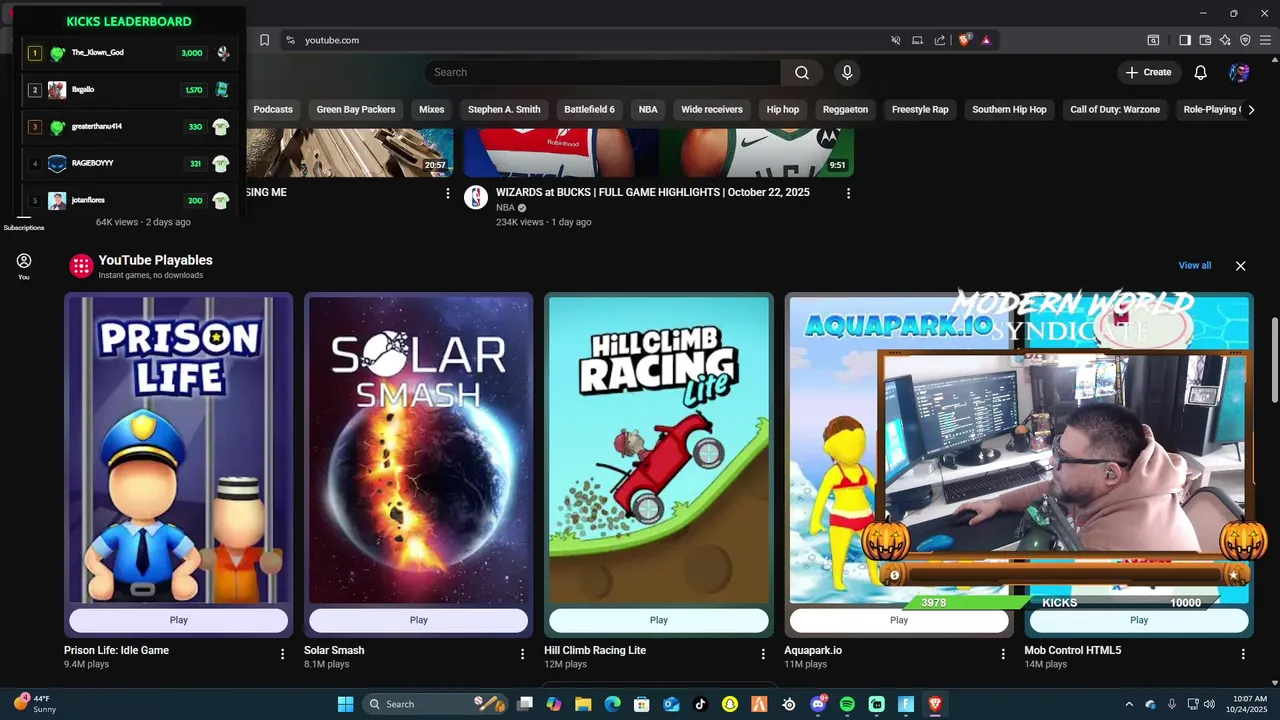Open the Windows Start menu

[345, 704]
